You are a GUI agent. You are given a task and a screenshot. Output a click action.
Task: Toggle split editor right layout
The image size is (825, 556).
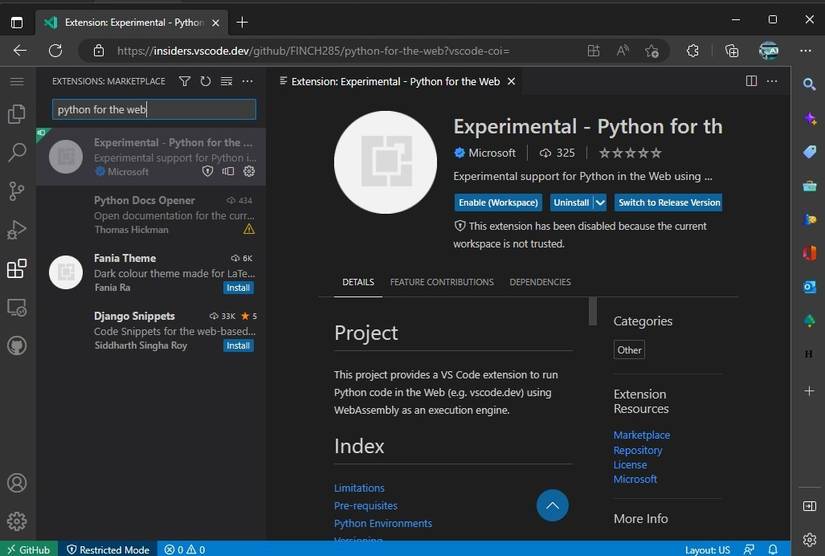pyautogui.click(x=751, y=81)
